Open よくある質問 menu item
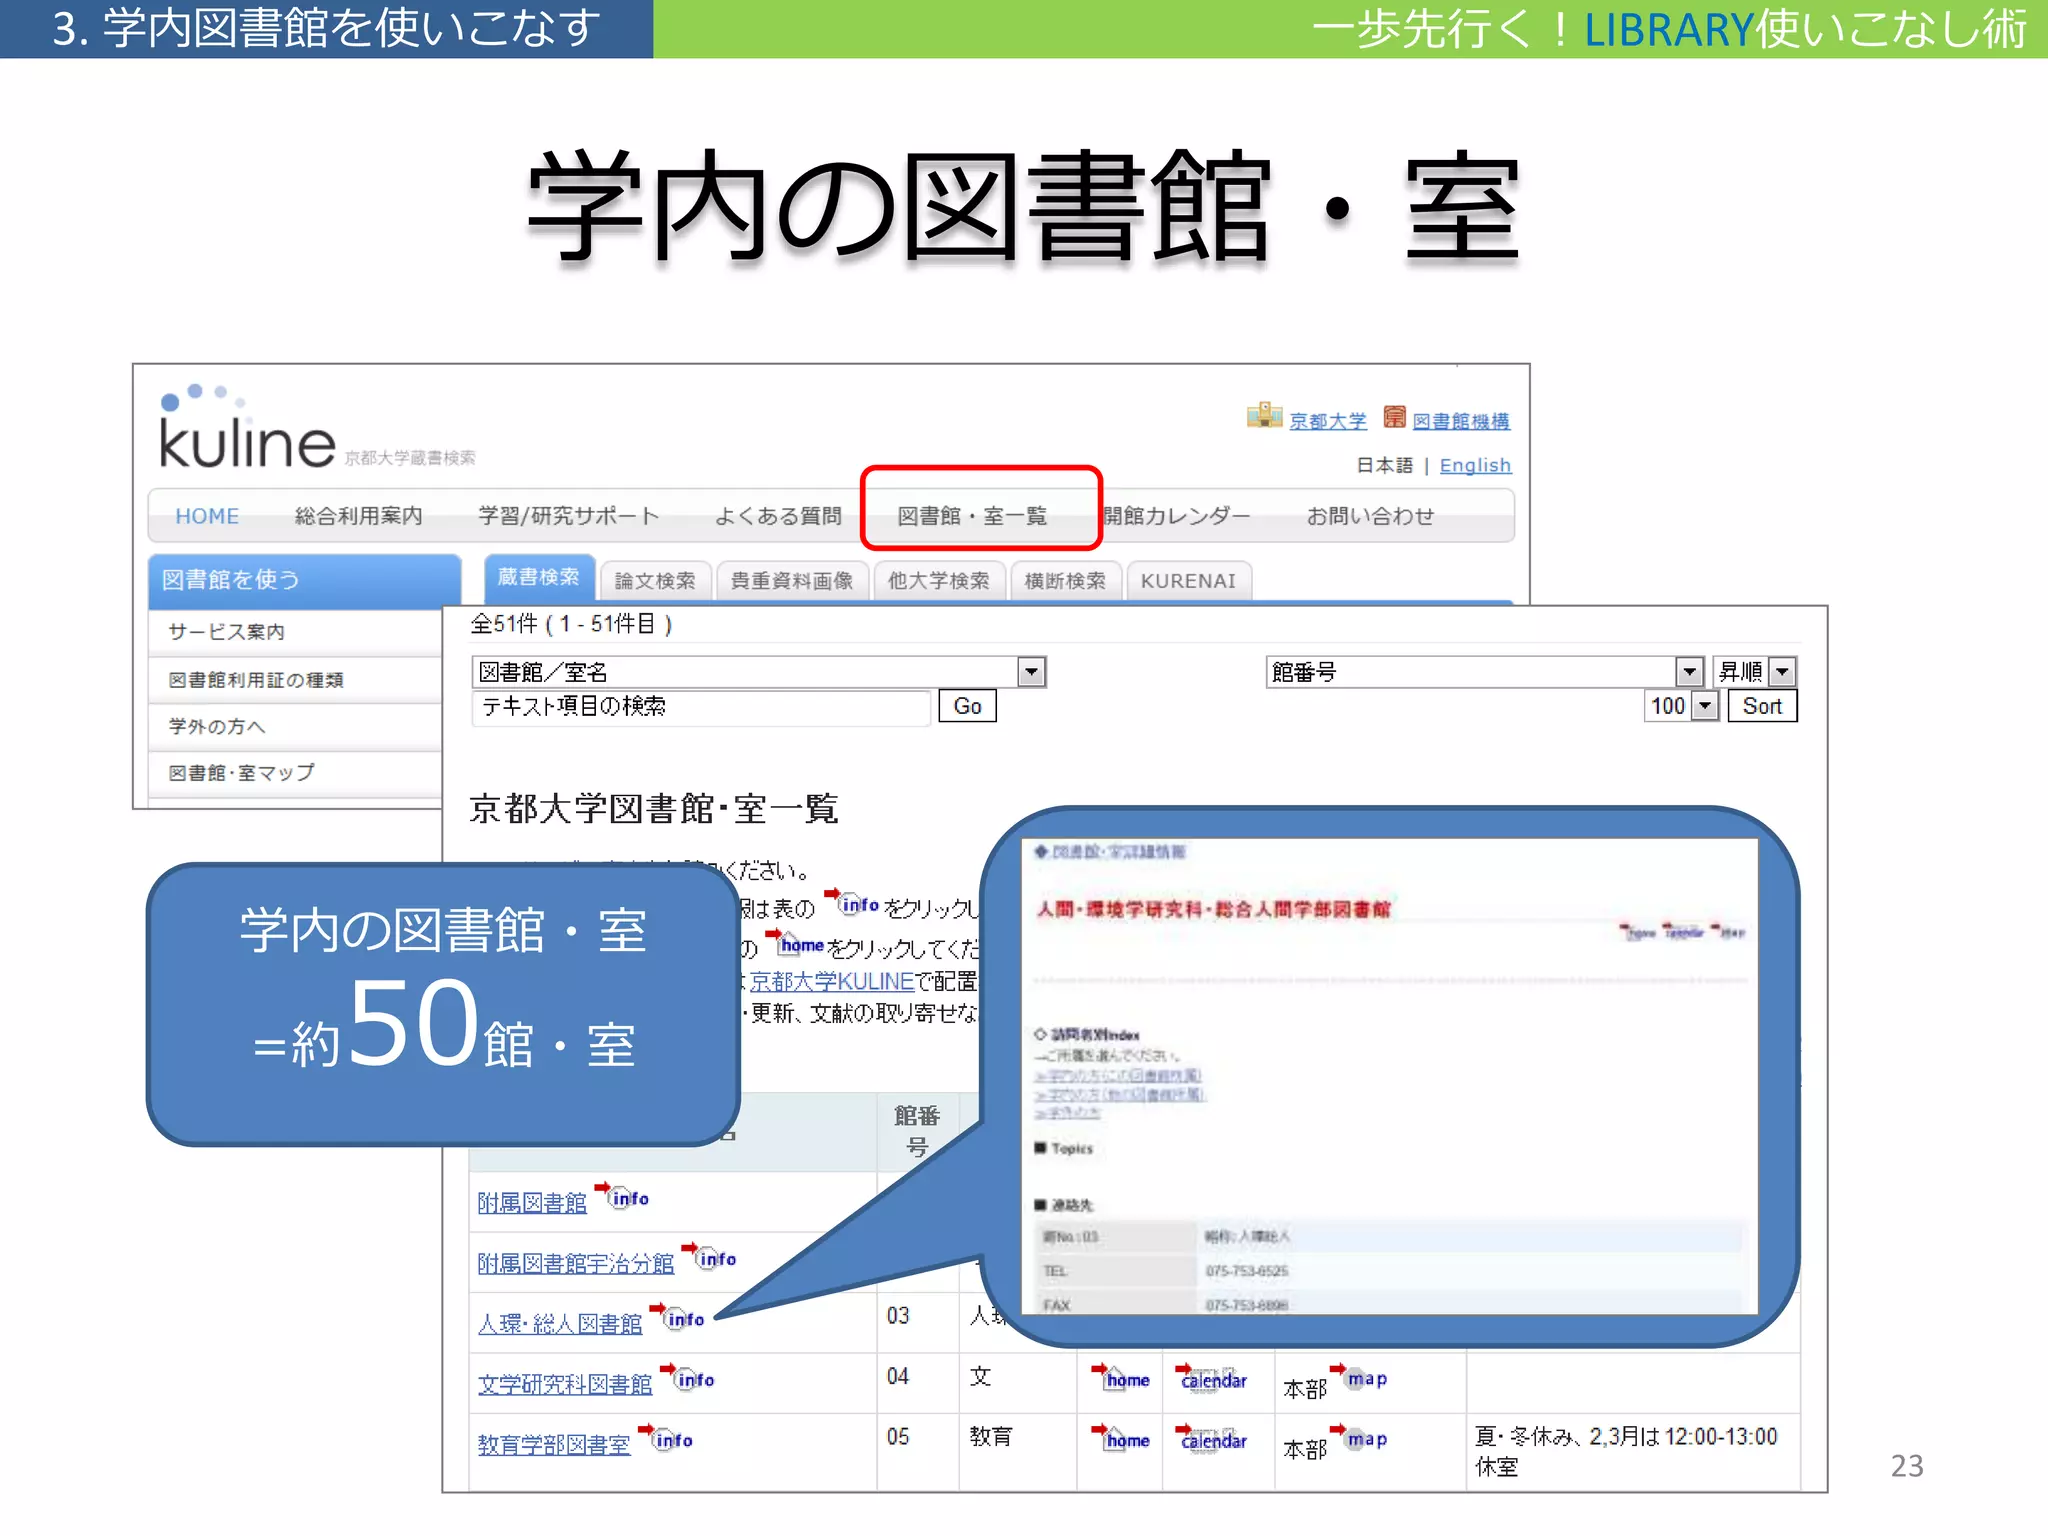The width and height of the screenshot is (2048, 1536). point(778,516)
